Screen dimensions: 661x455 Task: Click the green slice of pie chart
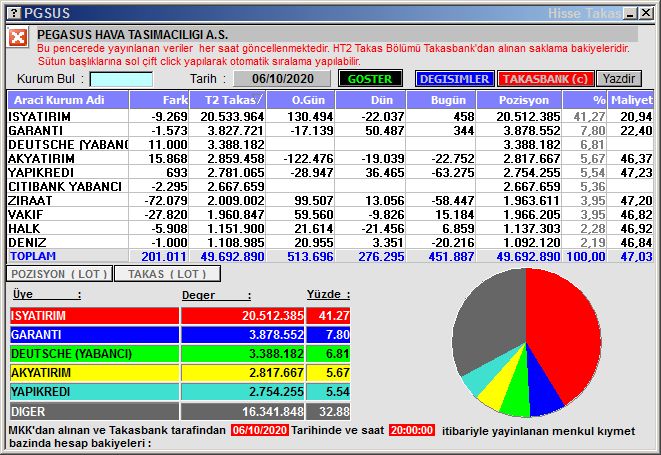point(516,392)
